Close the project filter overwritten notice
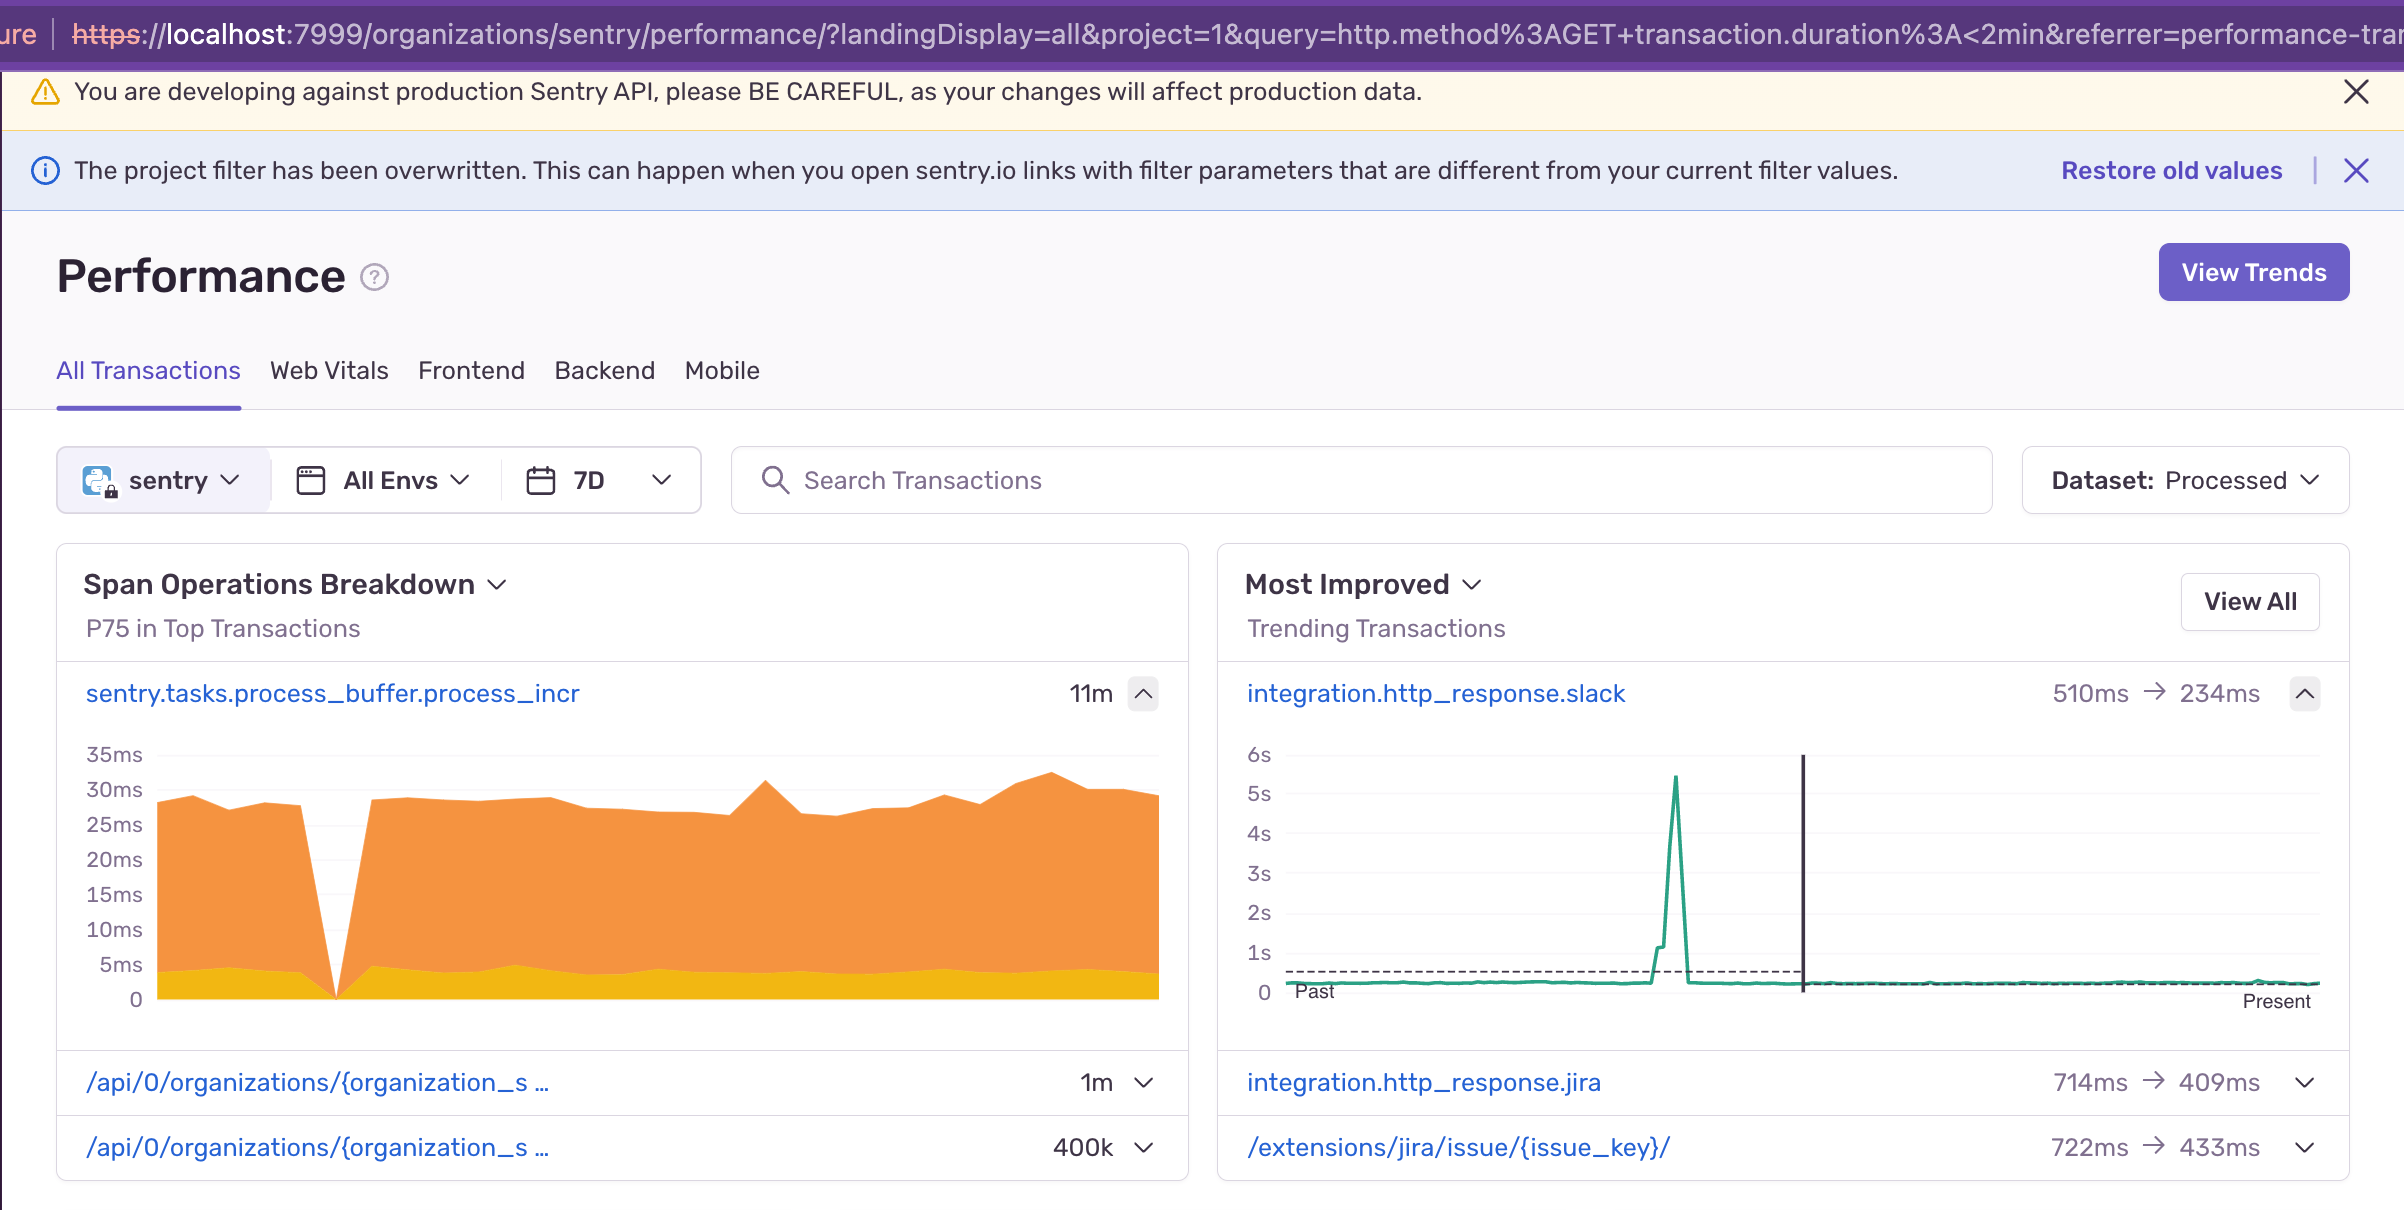The width and height of the screenshot is (2404, 1210). 2356,171
